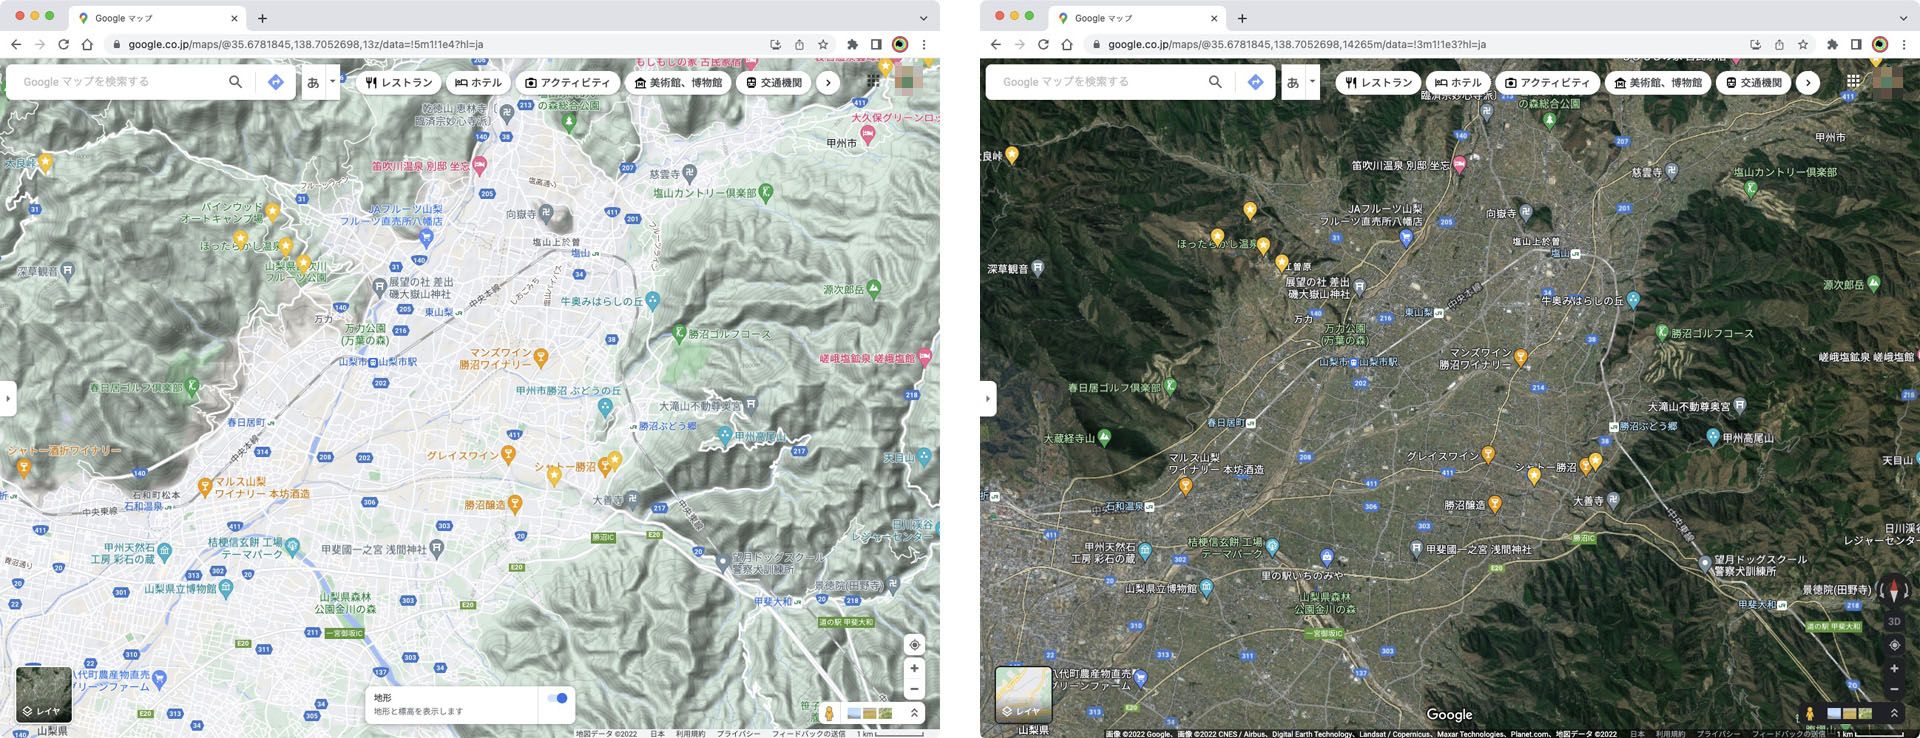Viewport: 1920px width, 738px height.
Task: Pick Street View pegman in left window
Action: point(829,713)
